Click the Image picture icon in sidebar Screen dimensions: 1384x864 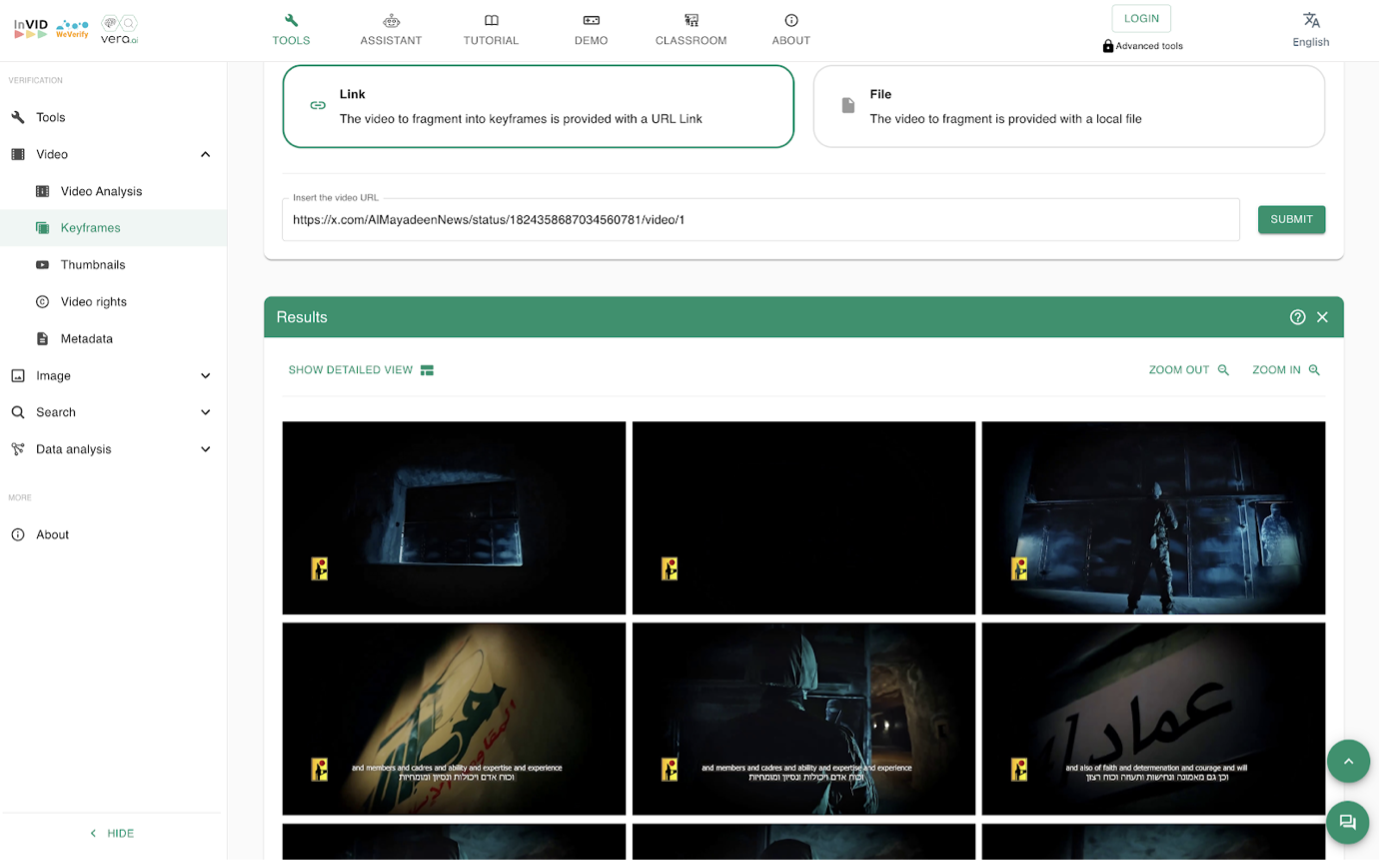(18, 376)
